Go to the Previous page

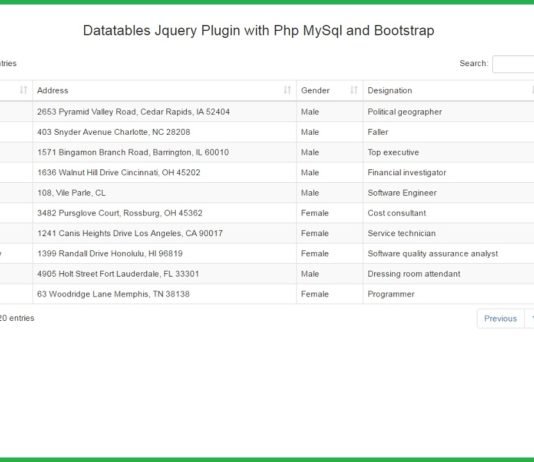500,319
